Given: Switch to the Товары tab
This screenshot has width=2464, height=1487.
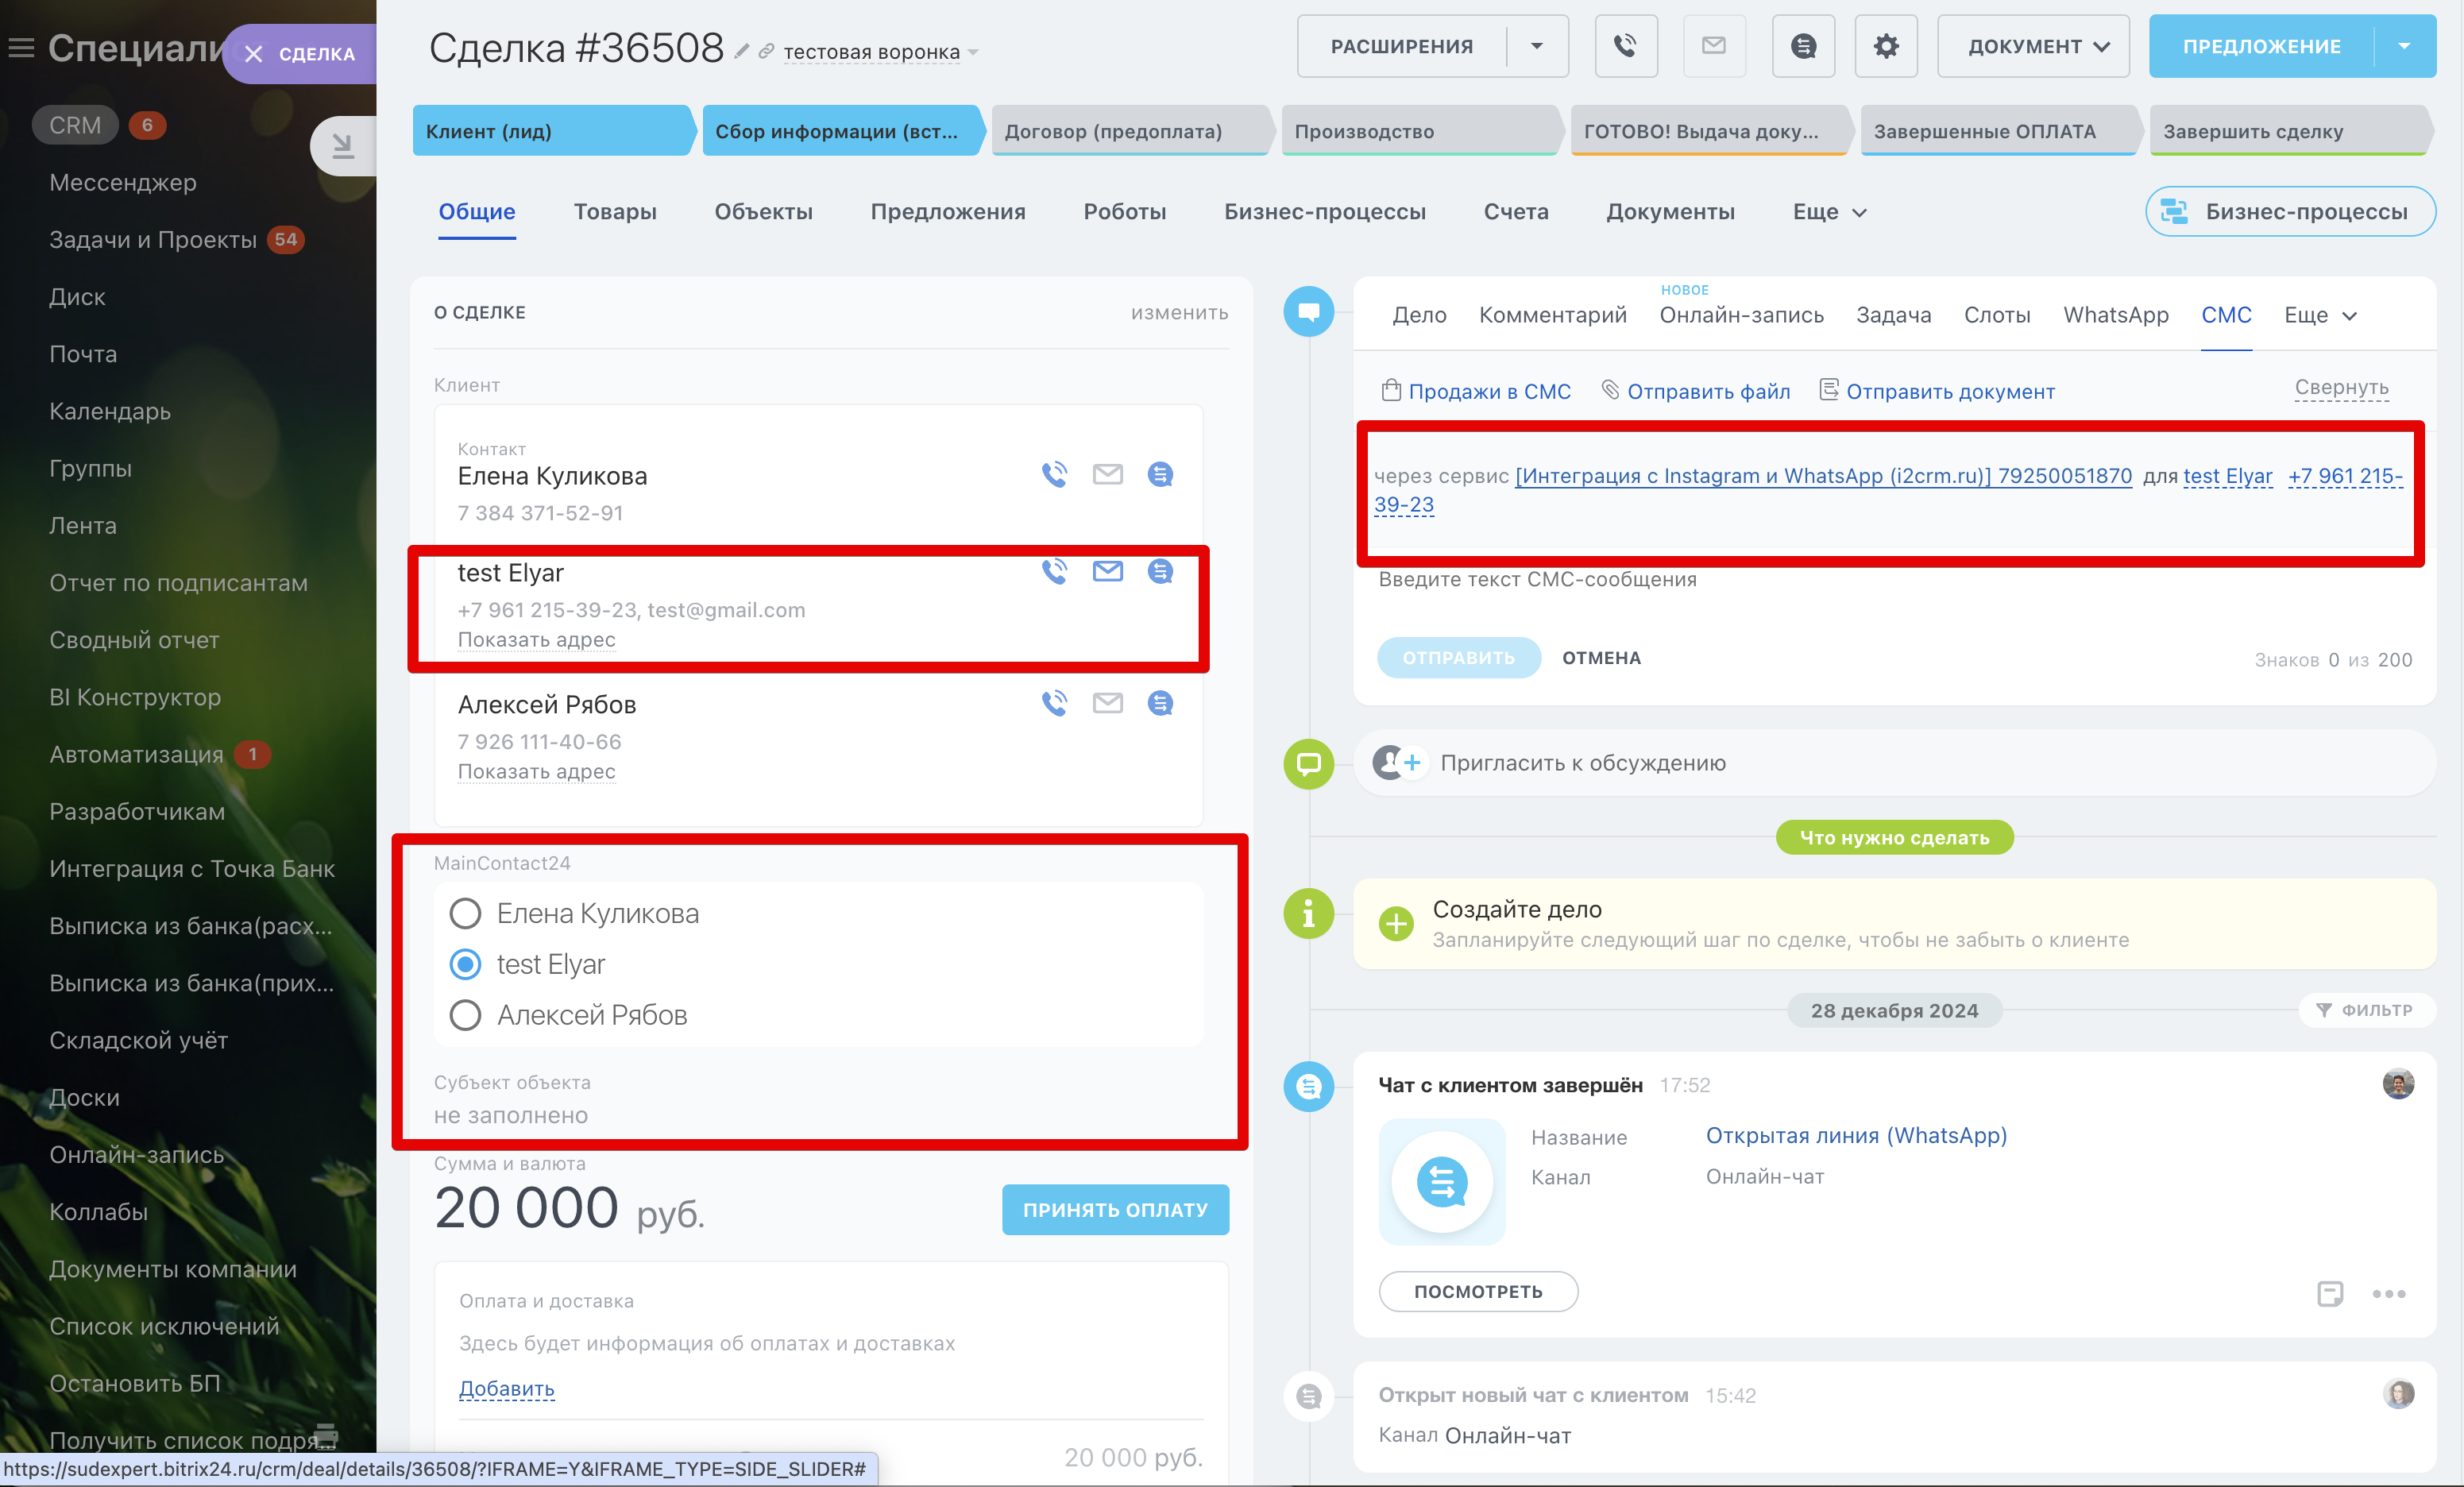Looking at the screenshot, I should pyautogui.click(x=614, y=212).
